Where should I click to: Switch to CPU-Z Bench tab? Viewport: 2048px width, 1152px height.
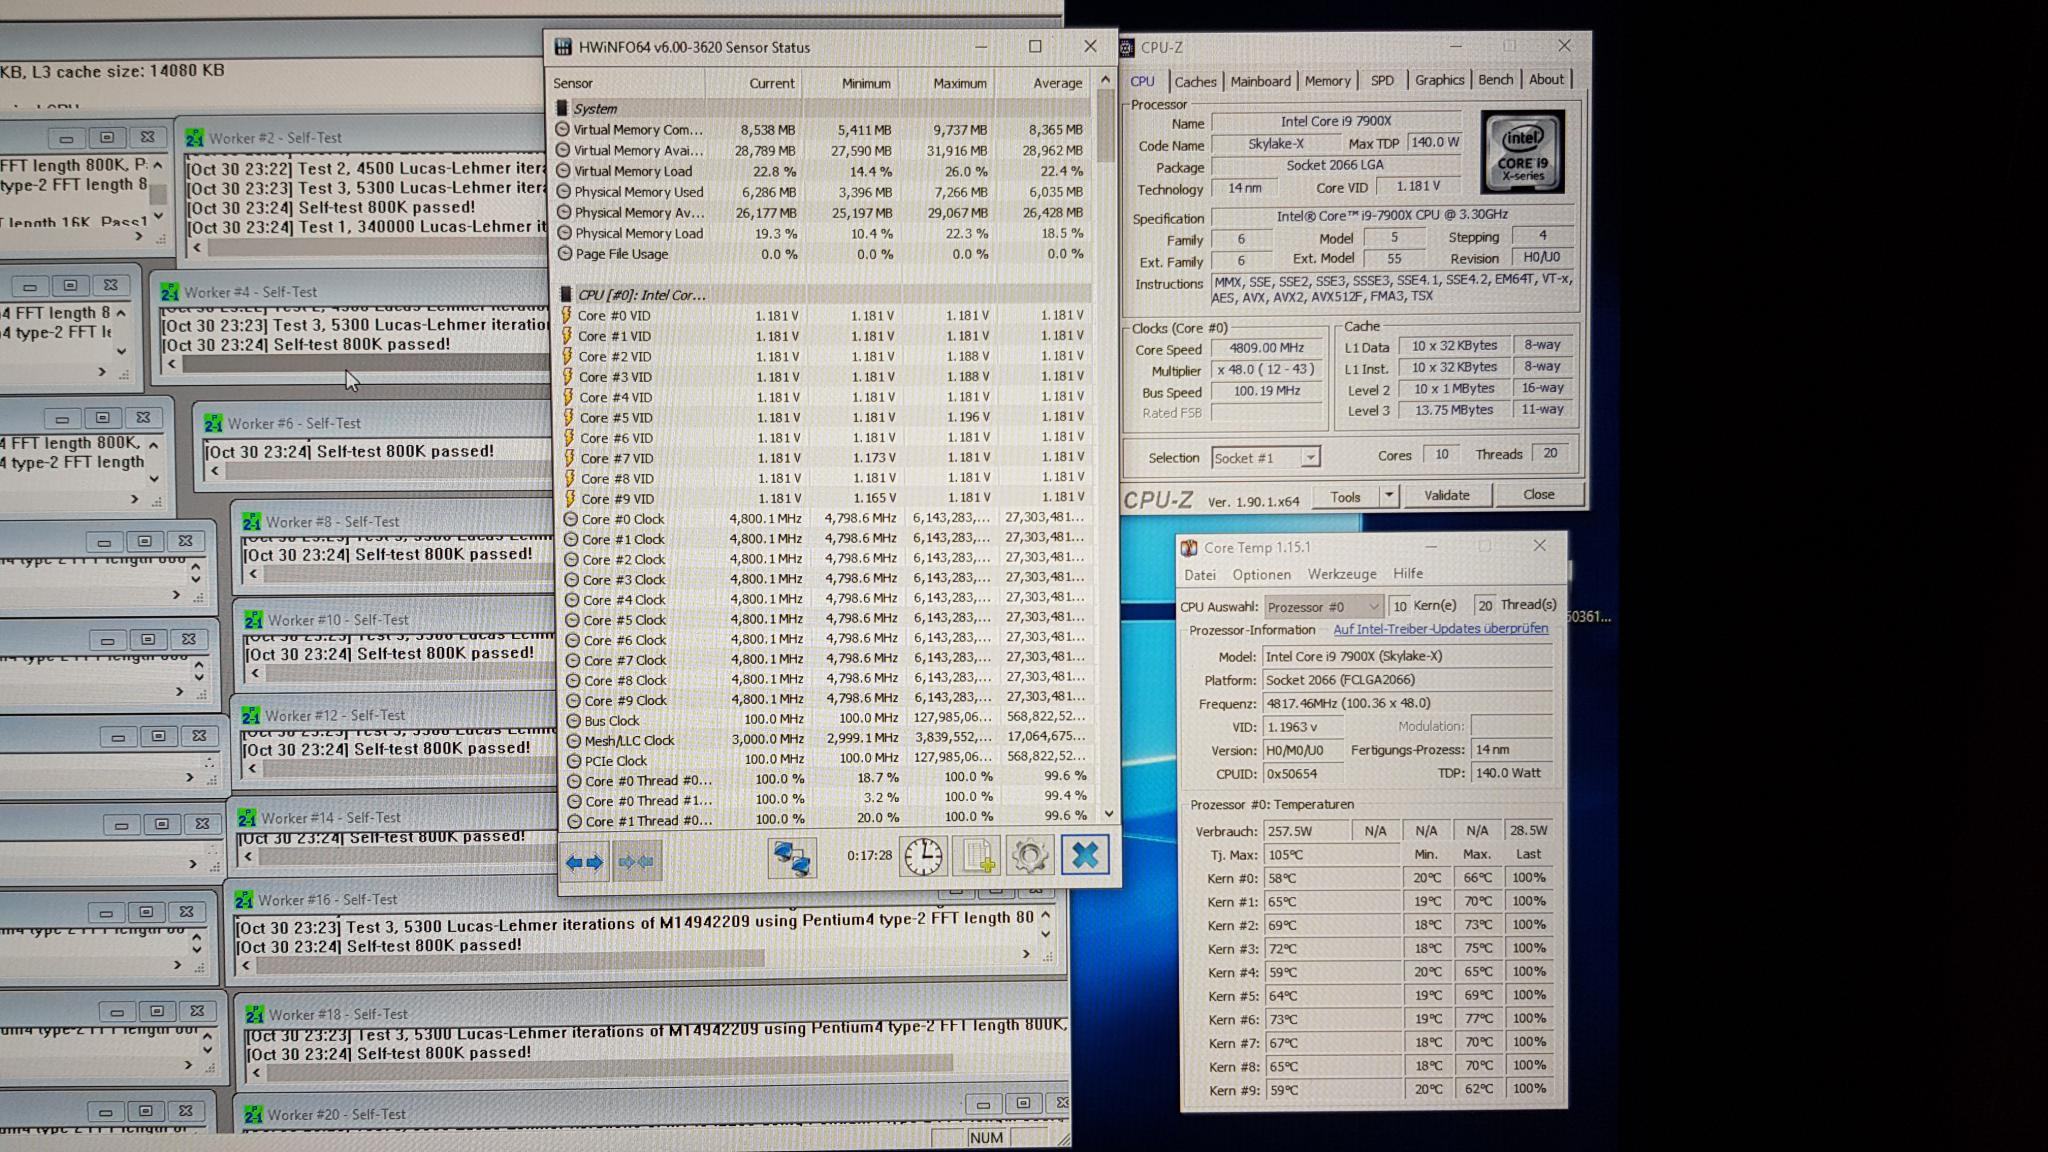coord(1495,80)
